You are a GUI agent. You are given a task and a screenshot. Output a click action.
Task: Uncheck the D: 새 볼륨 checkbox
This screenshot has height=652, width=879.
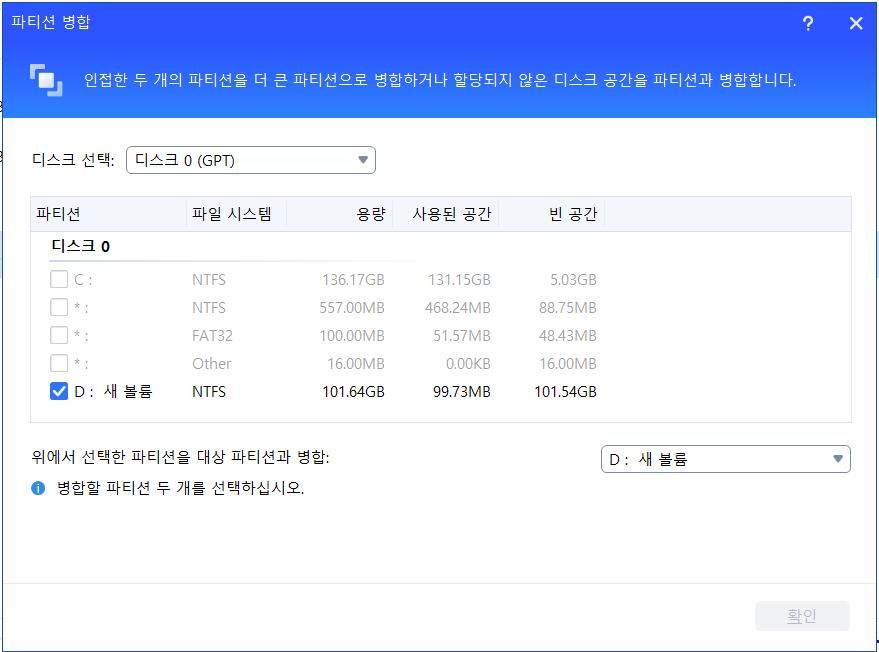[59, 392]
